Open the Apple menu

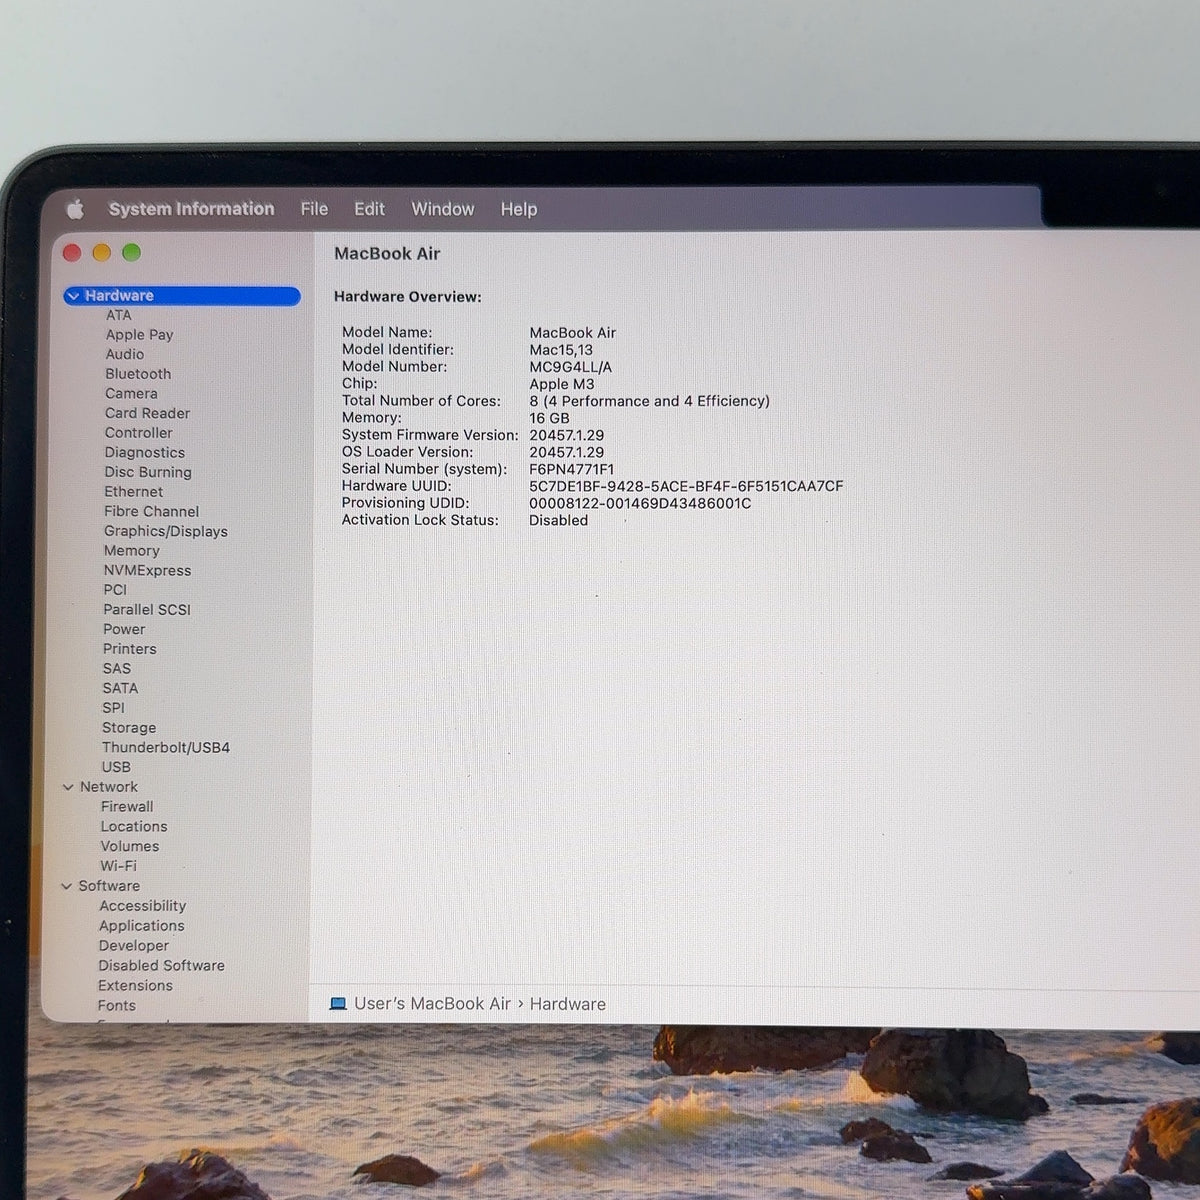[75, 209]
